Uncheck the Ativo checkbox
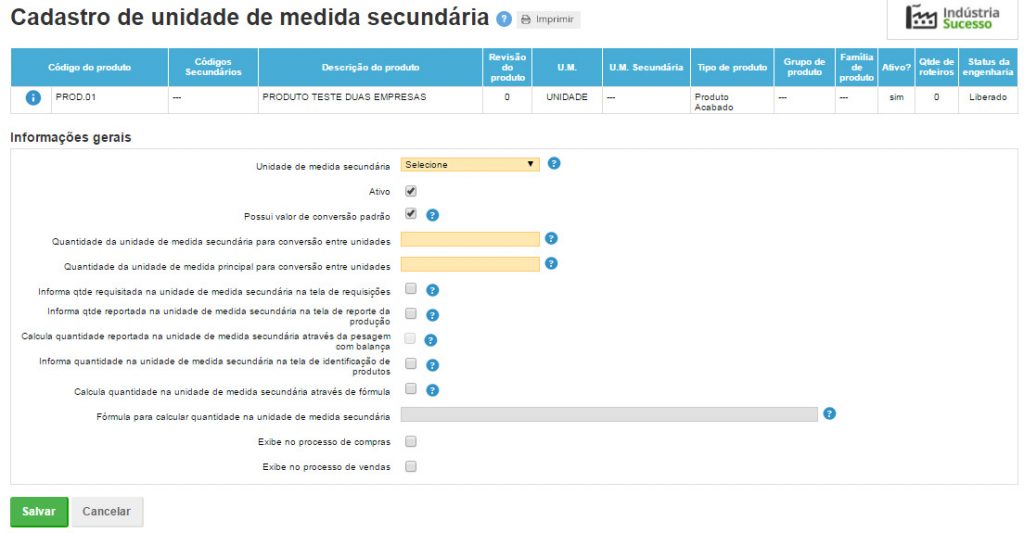The image size is (1024, 533). [411, 190]
